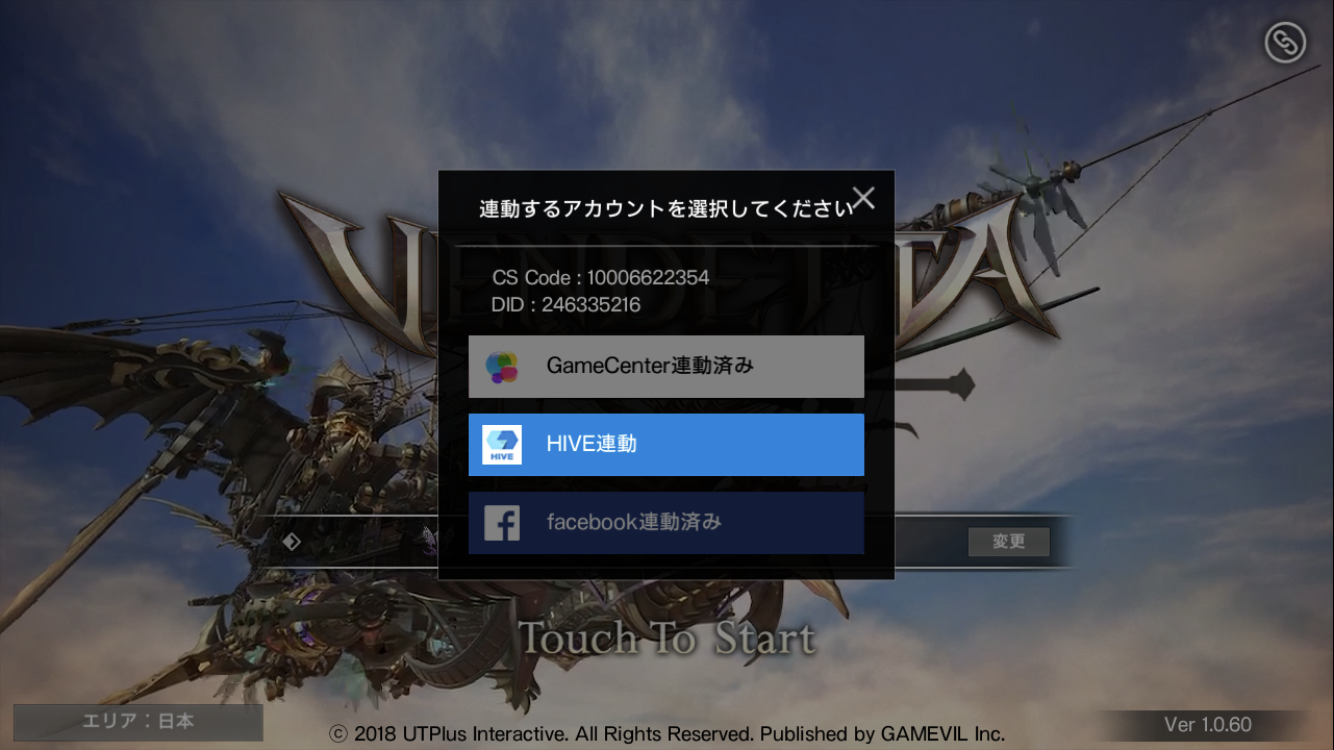Select the GameCenter連動済み button
Screen dimensions: 1334x750
tap(666, 366)
